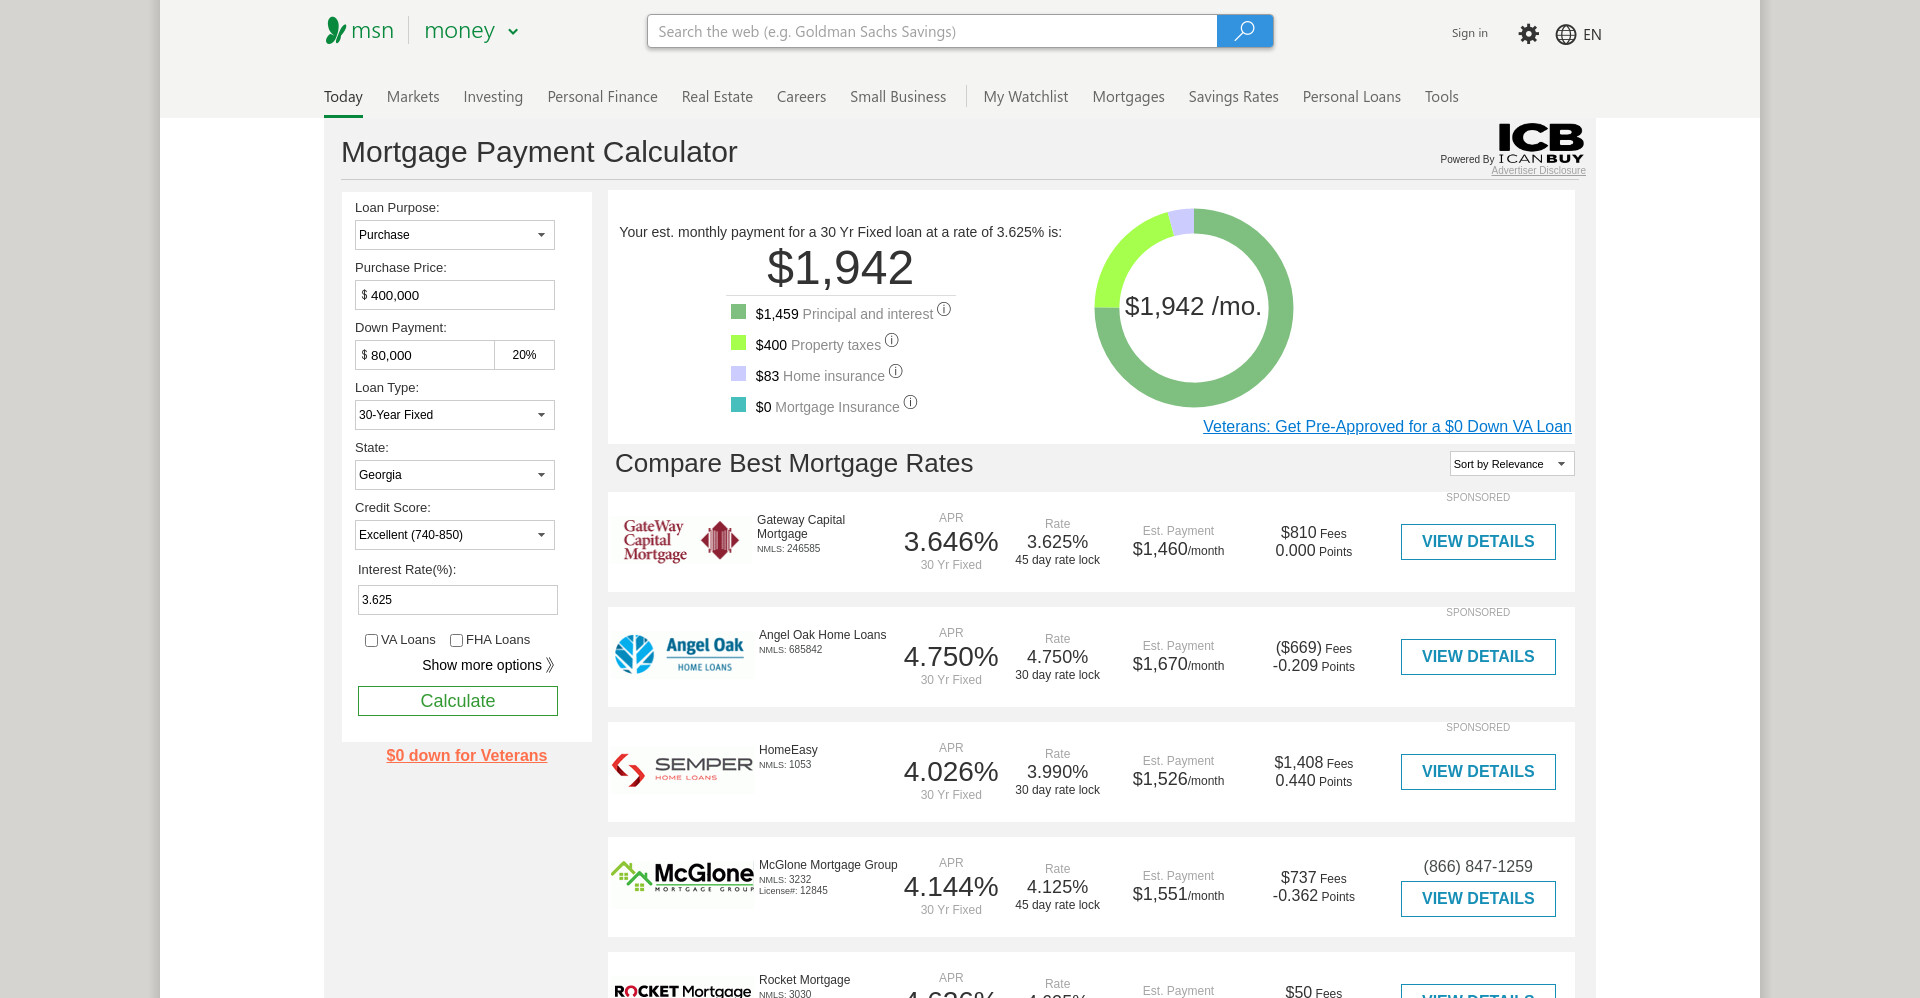Viewport: 1920px width, 998px height.
Task: Click the monthly payment donut chart
Action: click(x=1194, y=308)
